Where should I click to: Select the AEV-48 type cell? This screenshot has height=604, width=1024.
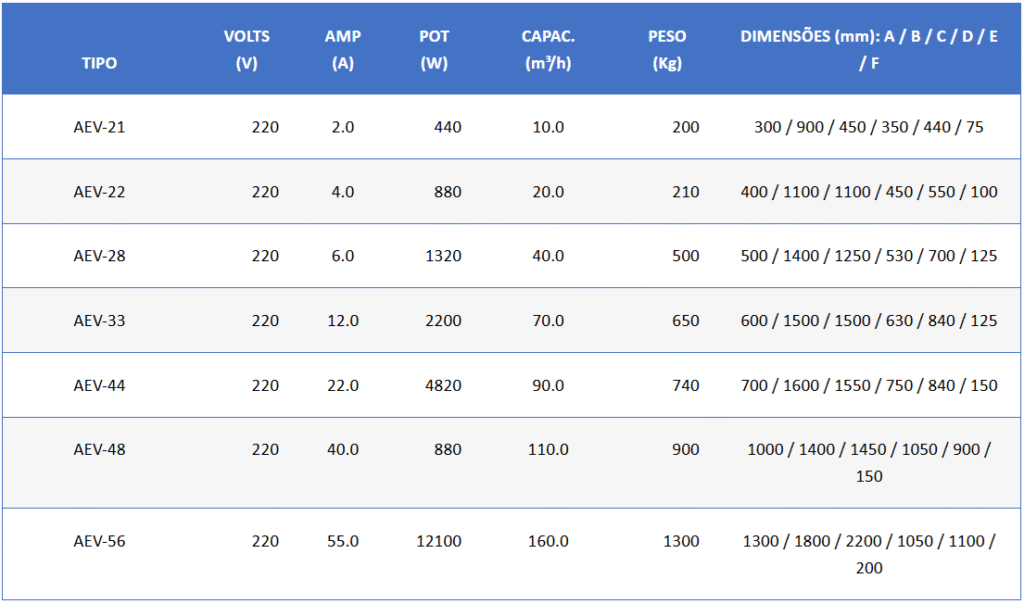point(99,449)
